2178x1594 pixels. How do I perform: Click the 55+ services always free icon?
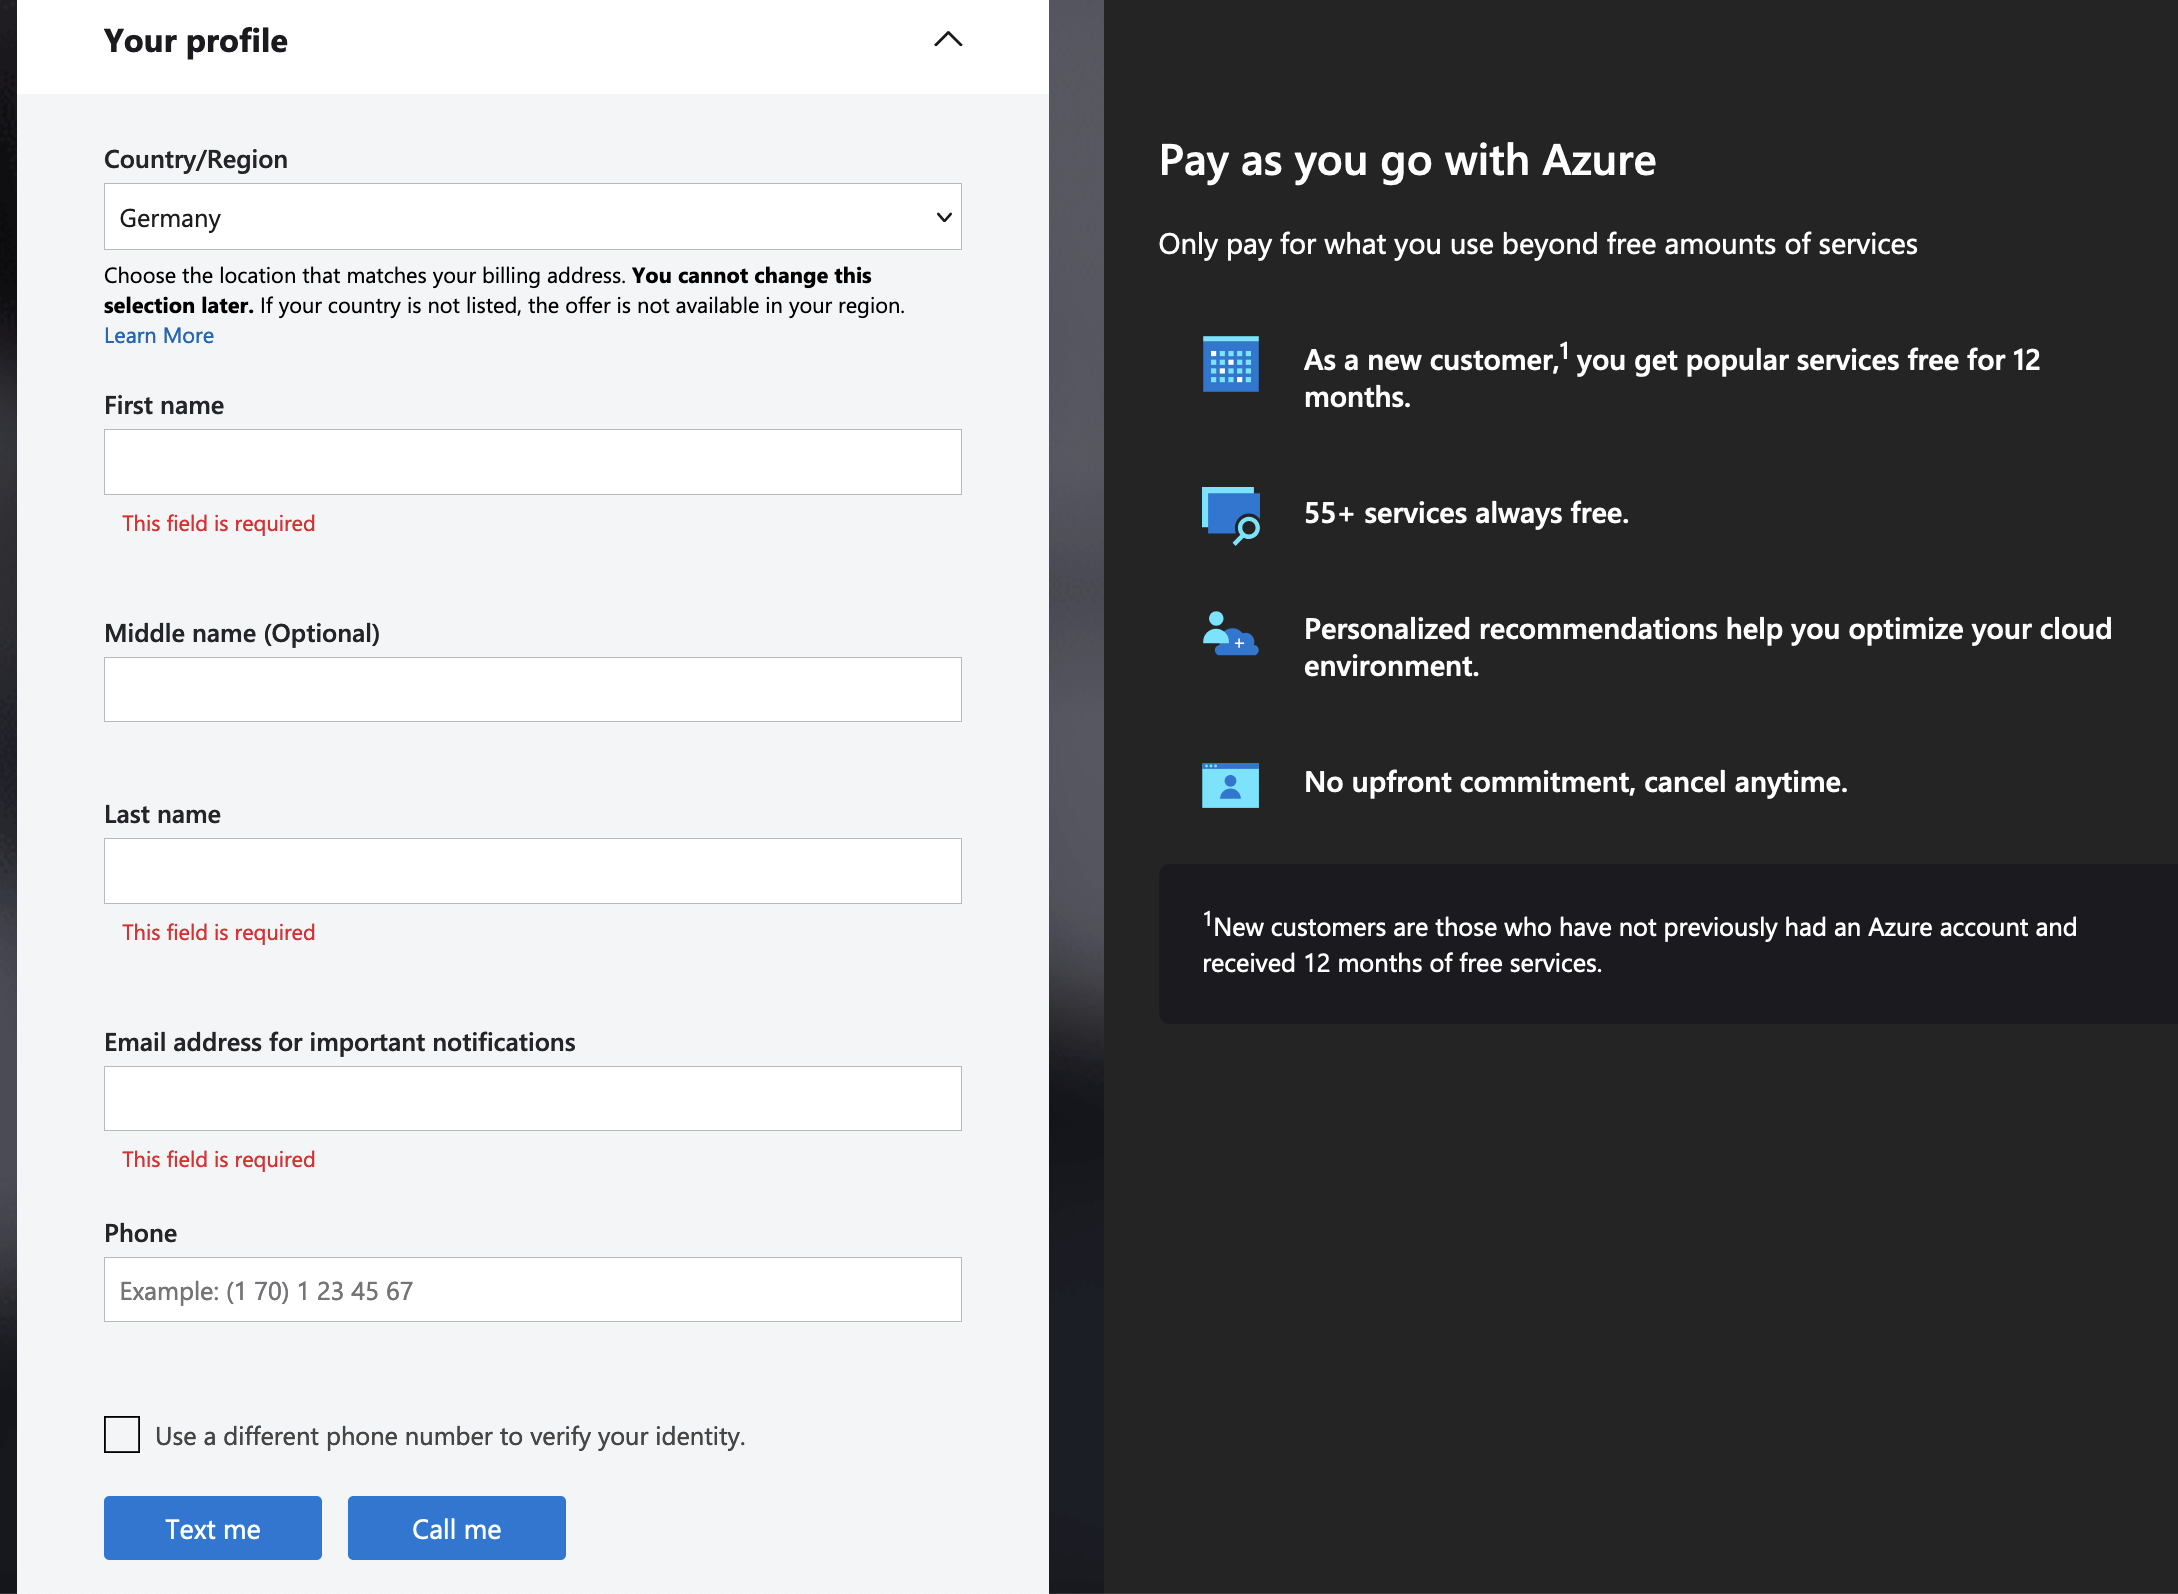(x=1230, y=515)
